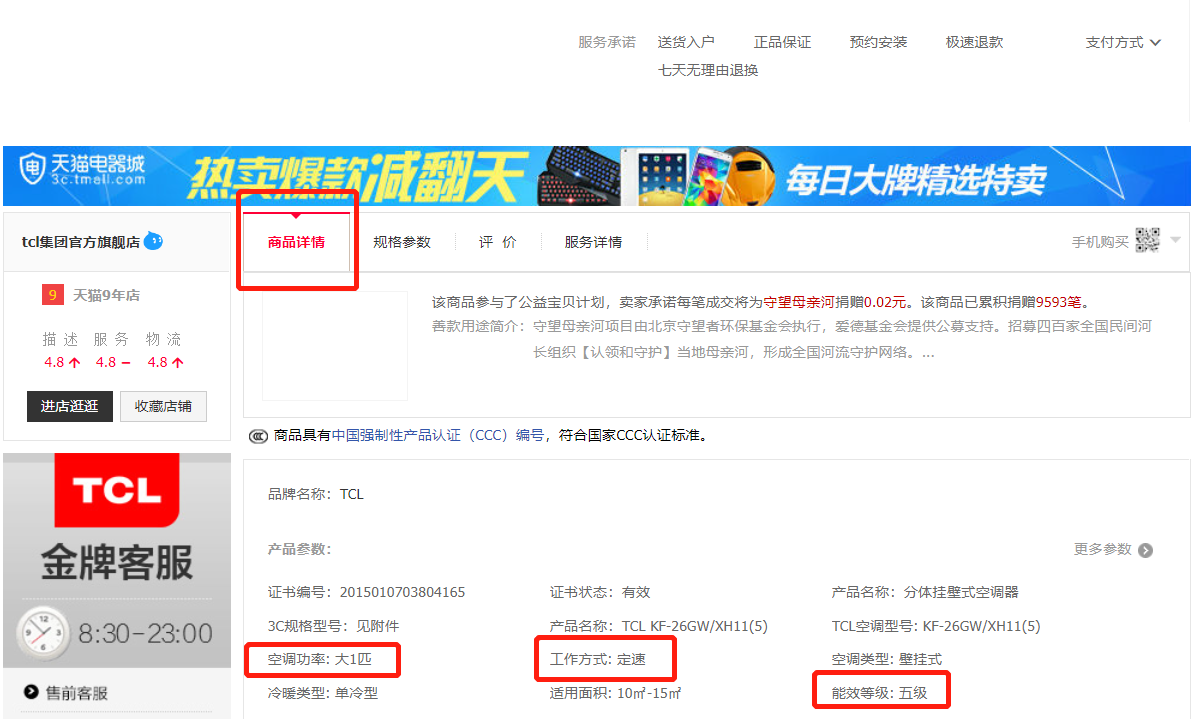Select the 3C规格型号: 见附件 text

click(x=333, y=626)
